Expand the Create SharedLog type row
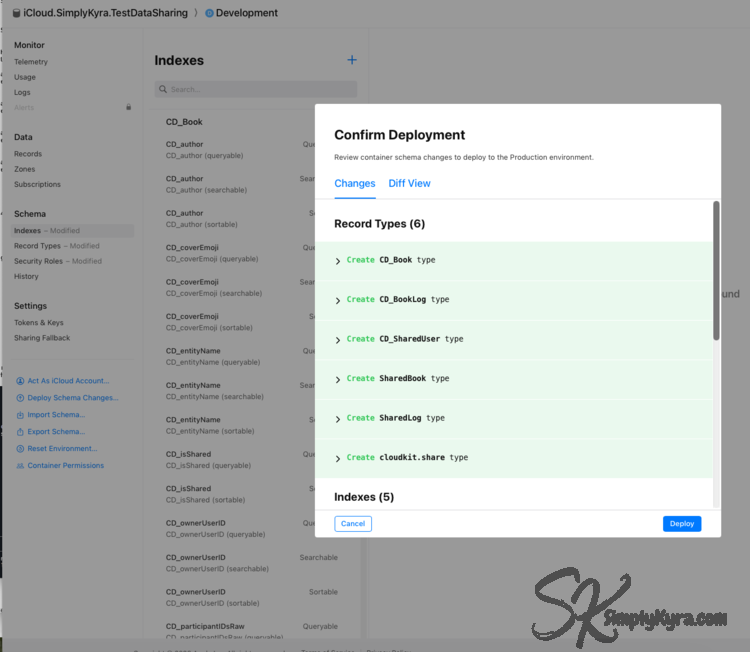Screen dimensions: 750x652 (x=338, y=419)
